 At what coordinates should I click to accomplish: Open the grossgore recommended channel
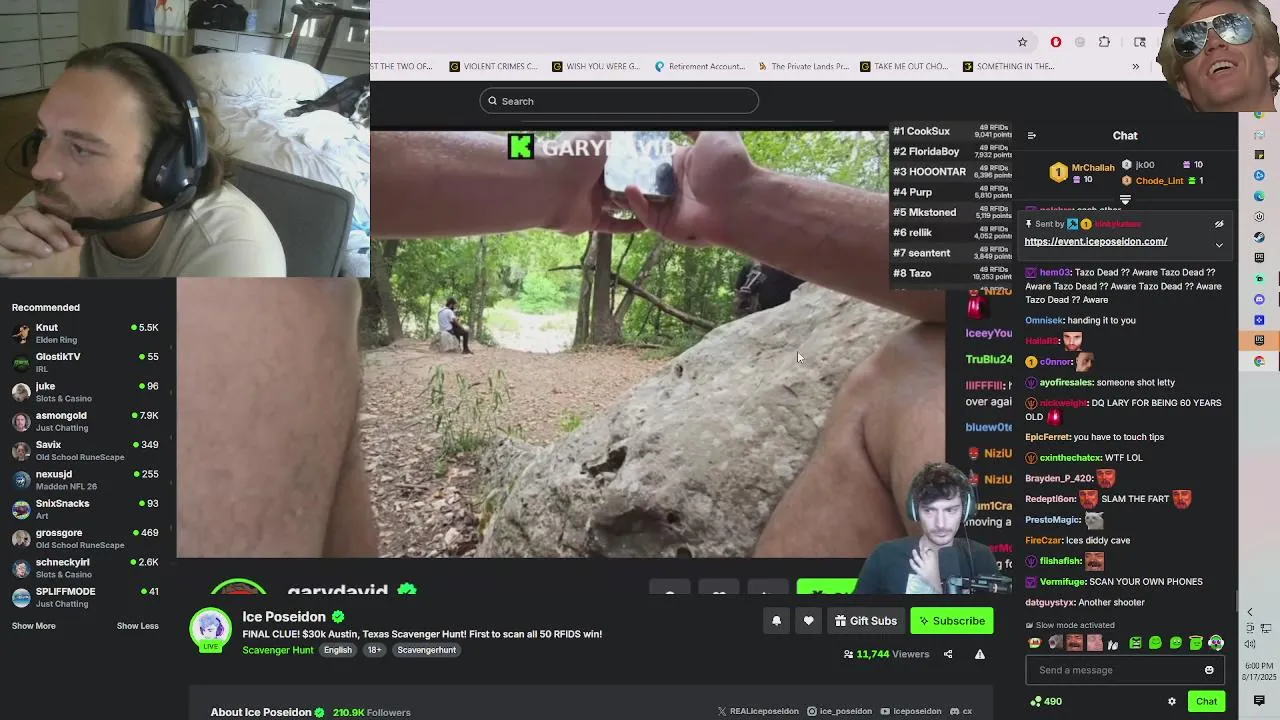(84, 538)
